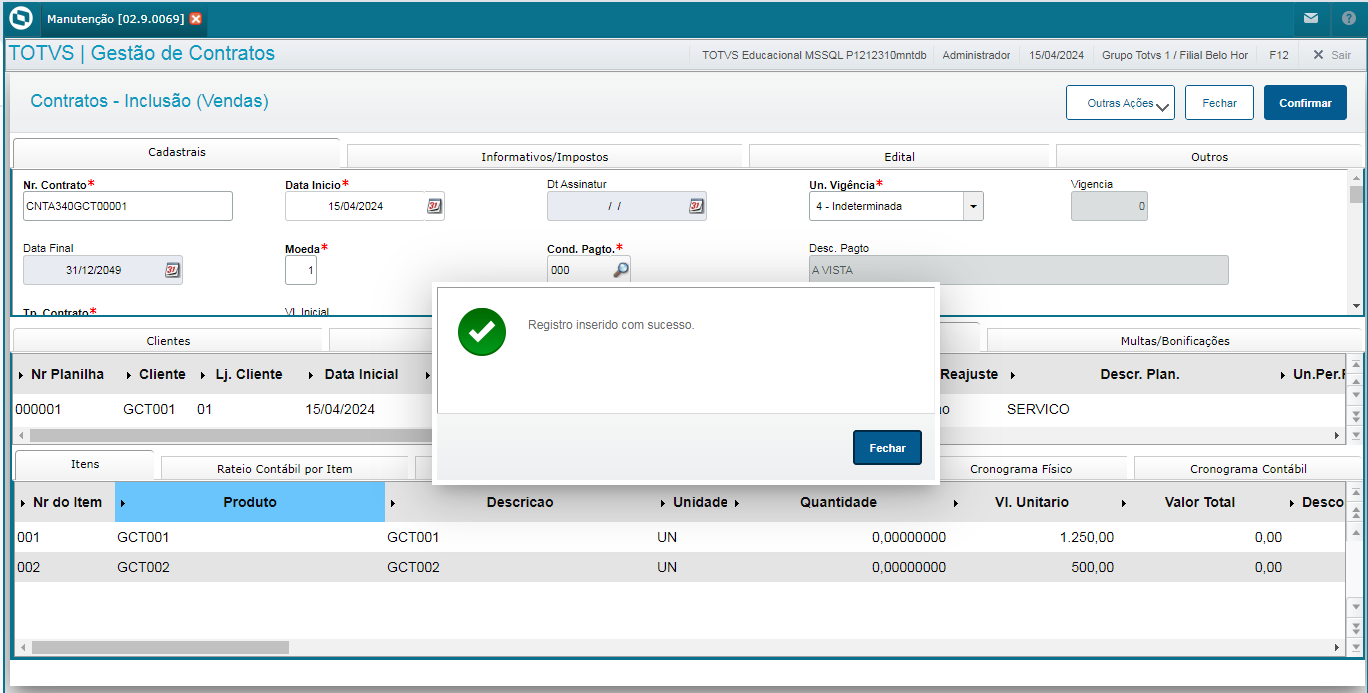Open the Outros tab
This screenshot has width=1368, height=693.
click(1209, 157)
